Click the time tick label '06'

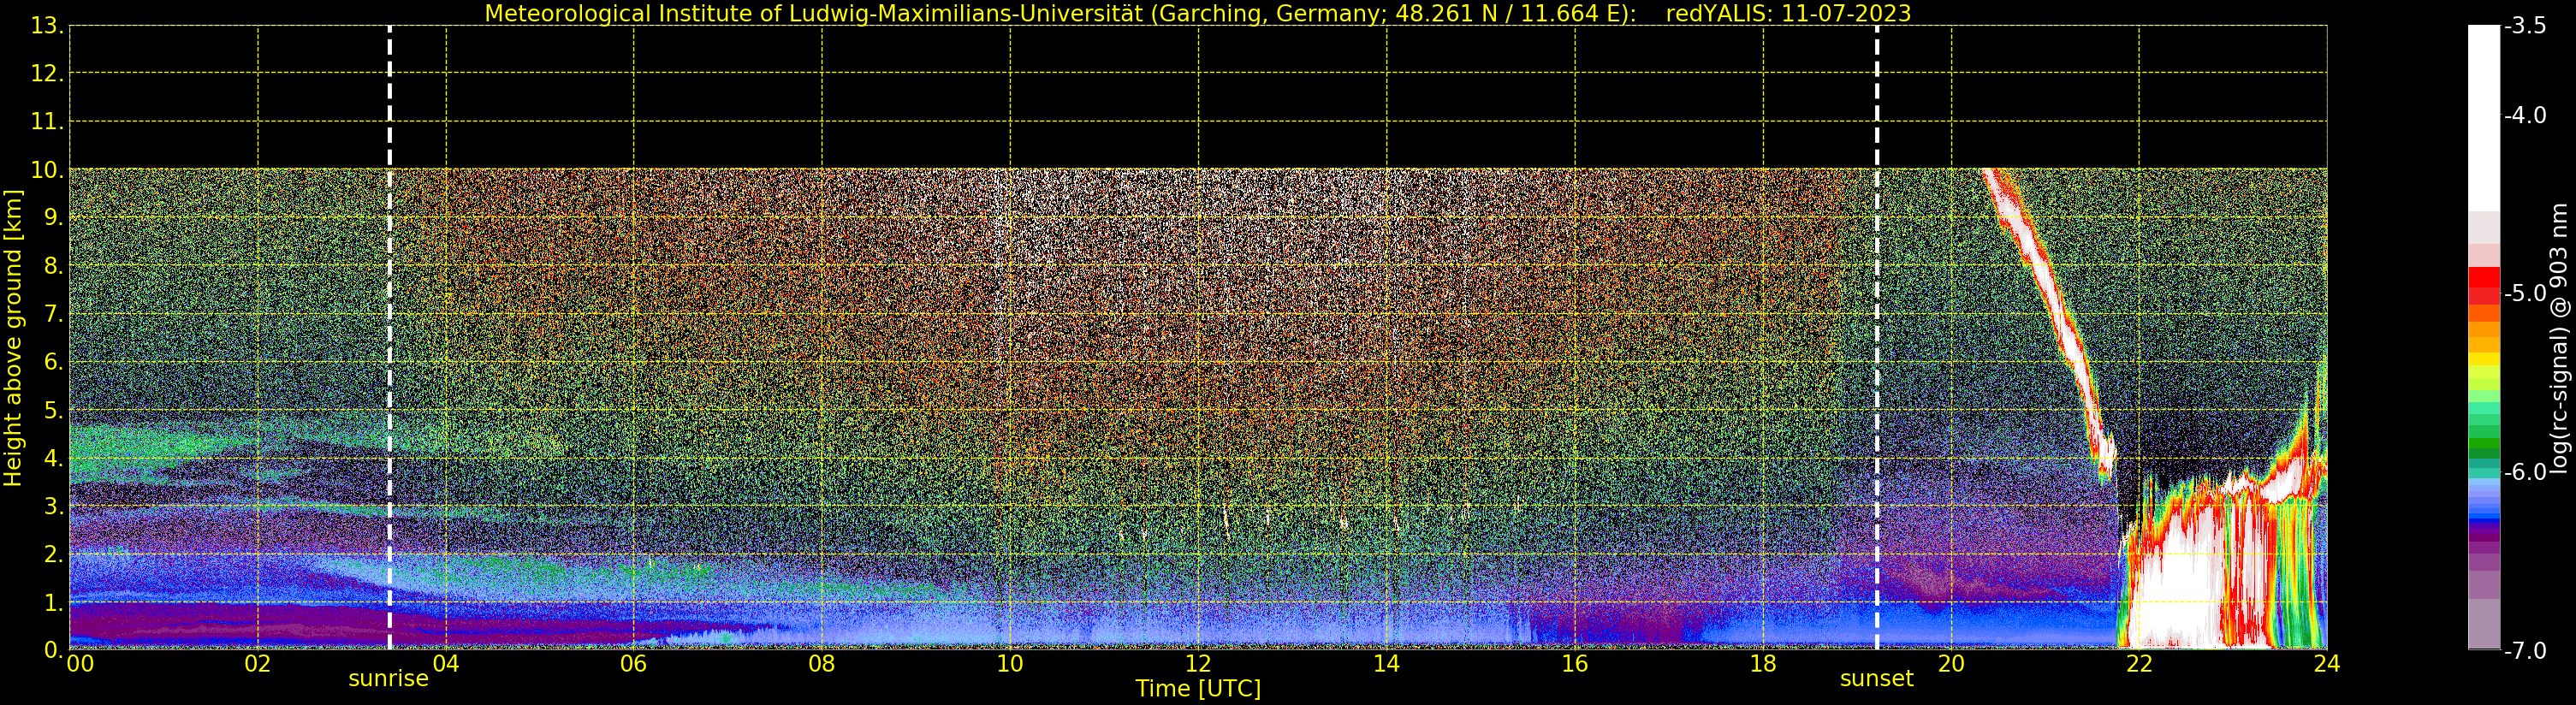(634, 663)
